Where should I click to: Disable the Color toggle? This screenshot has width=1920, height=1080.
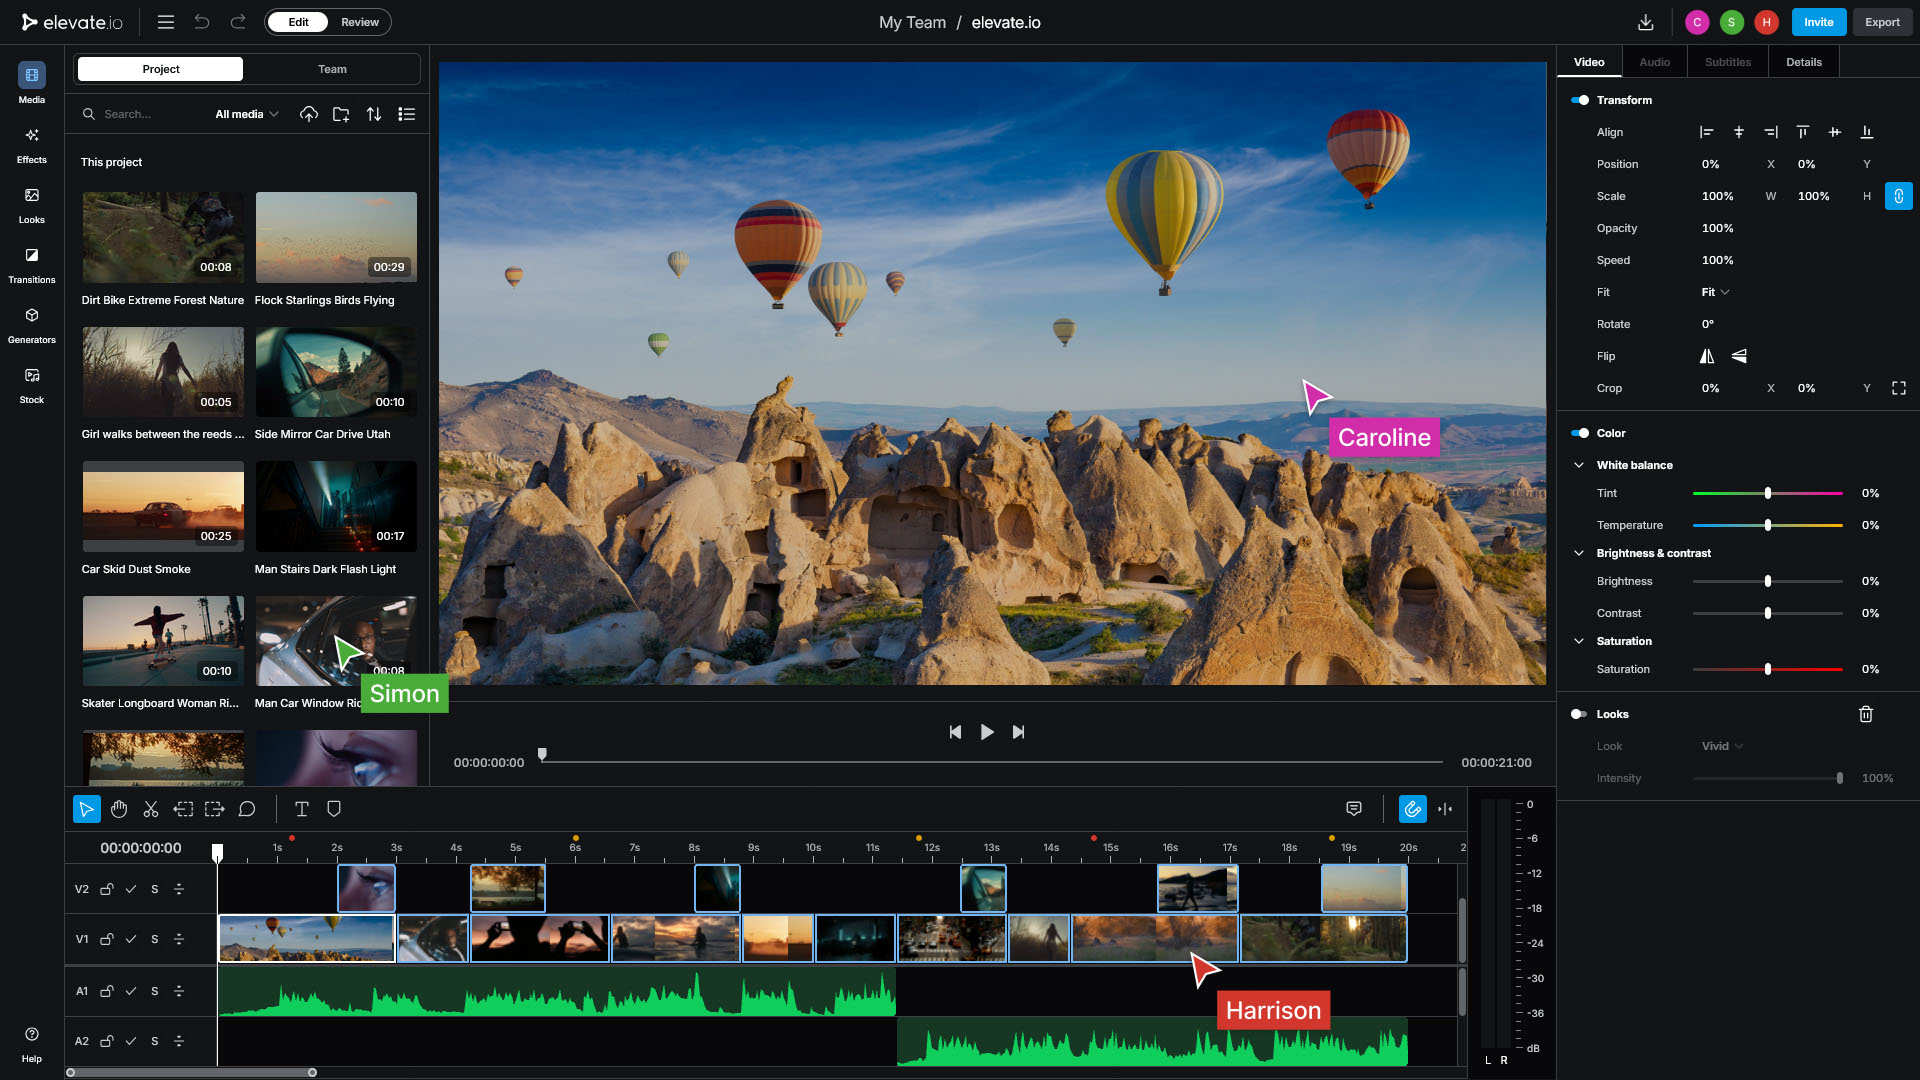(1580, 433)
